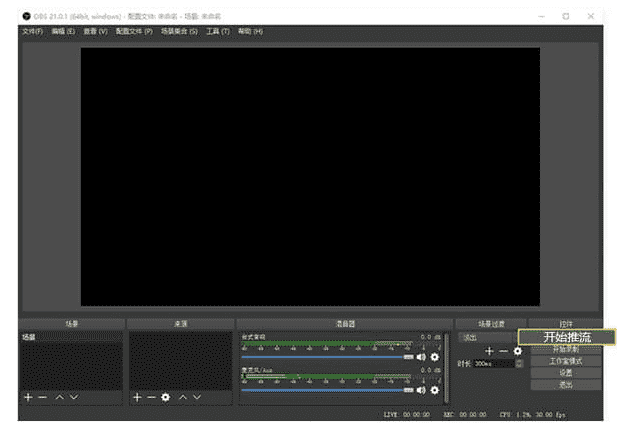Screen dimensions: 621x427
Task: Click the transition duration 300ms field
Action: click(x=494, y=363)
